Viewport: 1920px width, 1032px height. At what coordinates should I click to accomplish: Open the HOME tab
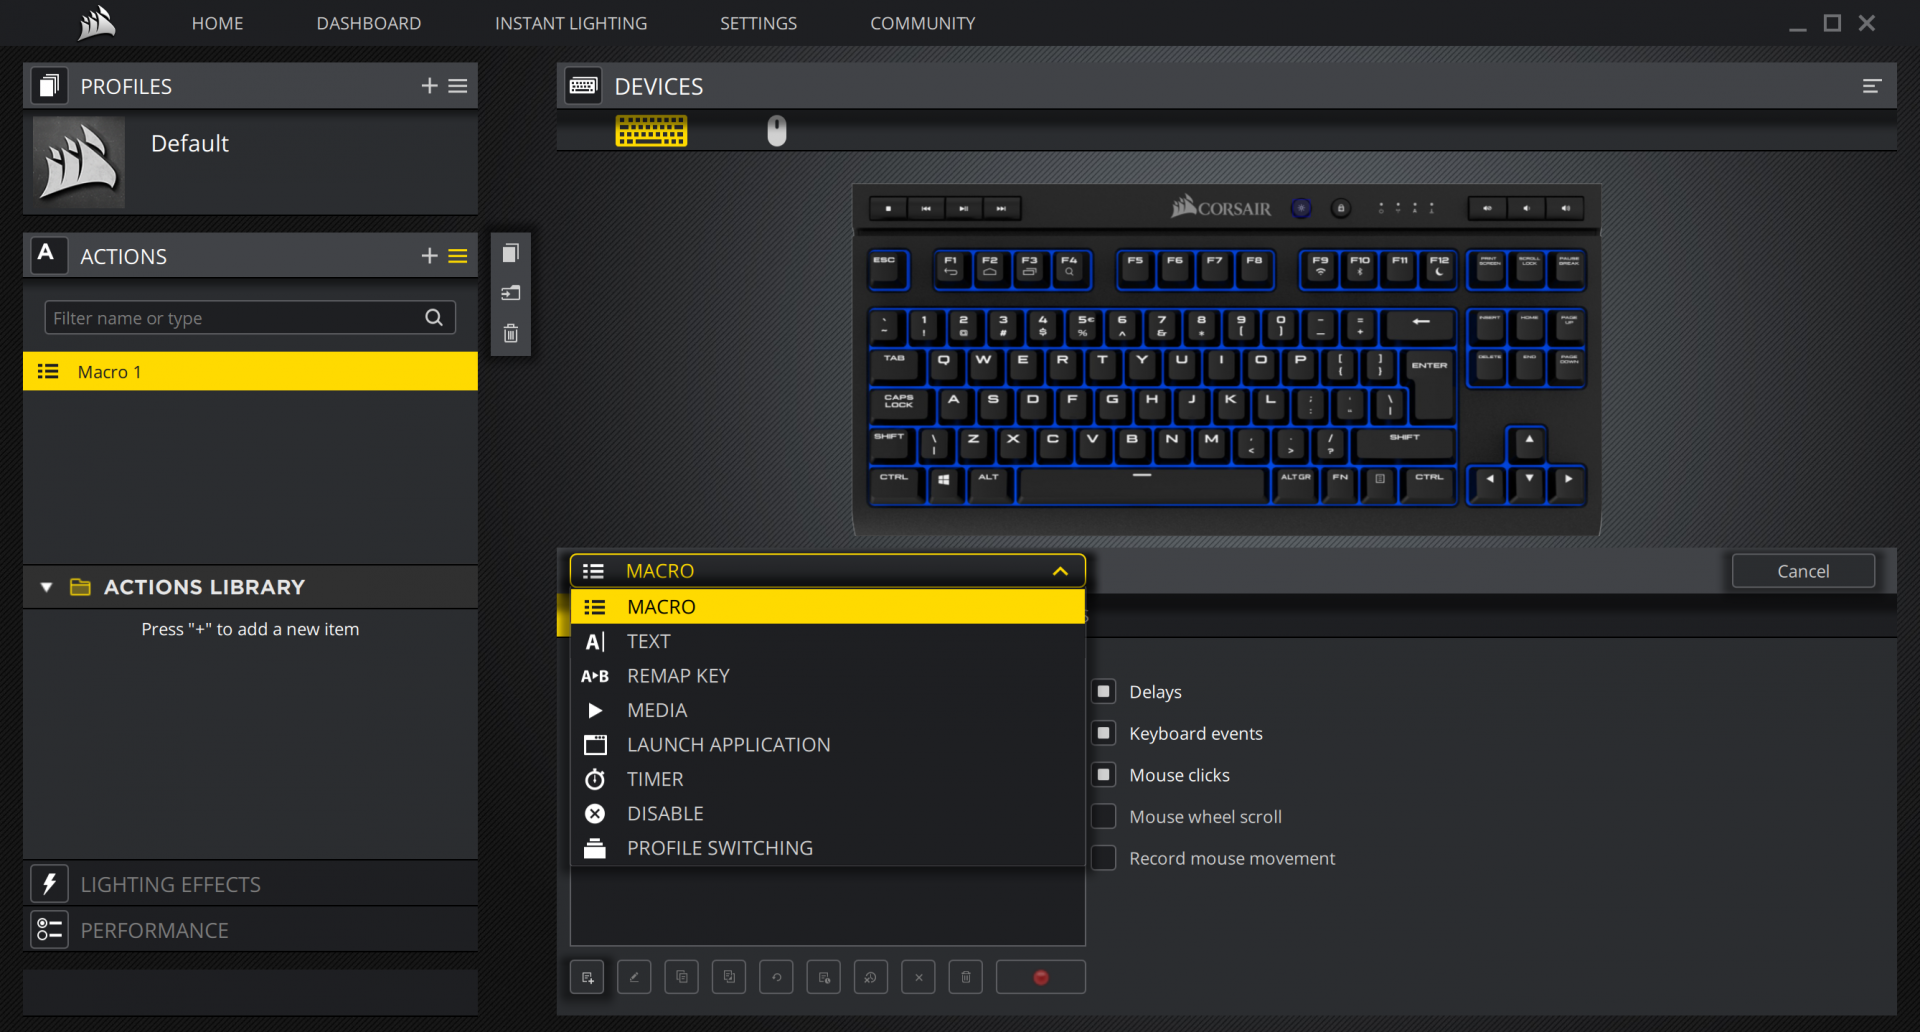[217, 23]
